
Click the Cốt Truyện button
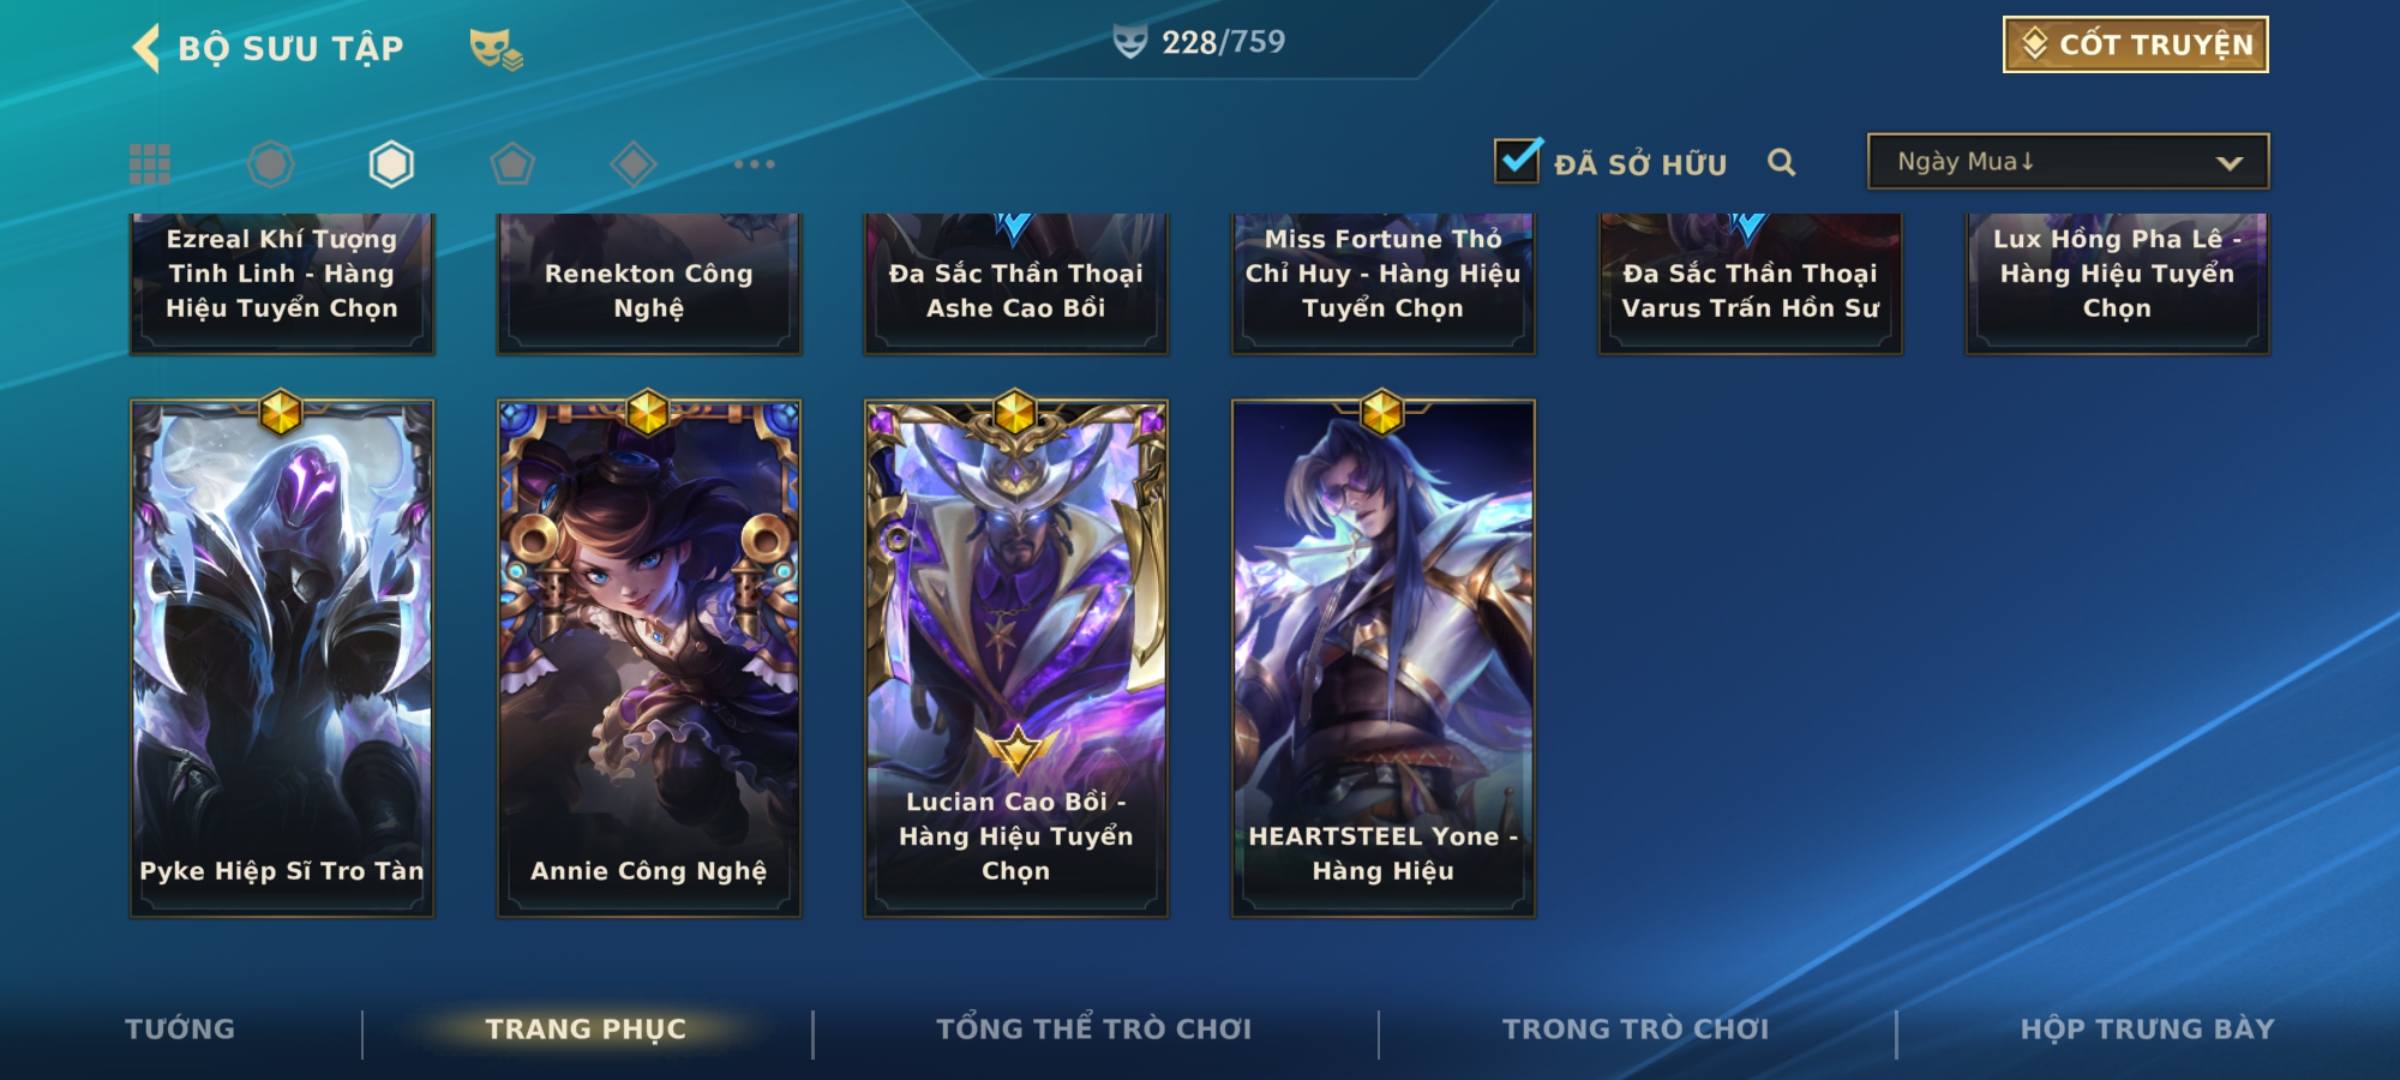click(x=2135, y=45)
